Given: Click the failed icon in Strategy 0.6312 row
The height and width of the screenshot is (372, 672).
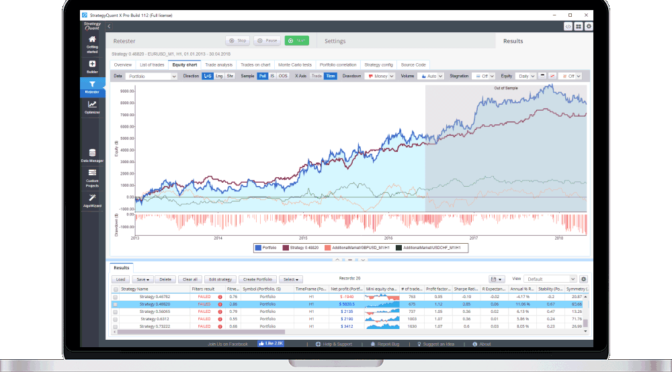Looking at the screenshot, I should pos(220,319).
